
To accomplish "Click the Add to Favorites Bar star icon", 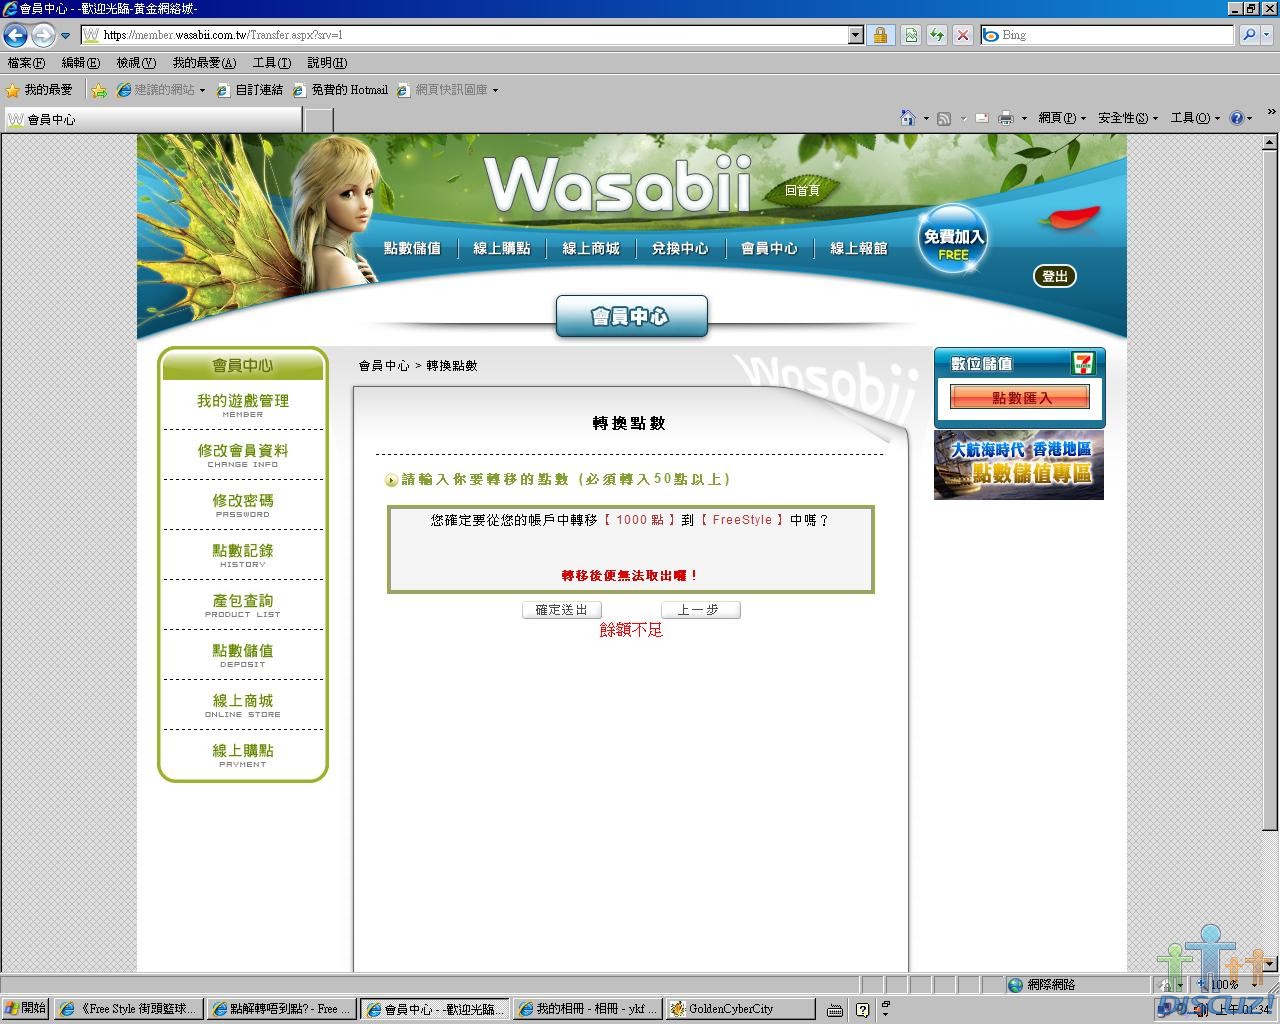I will (x=99, y=90).
